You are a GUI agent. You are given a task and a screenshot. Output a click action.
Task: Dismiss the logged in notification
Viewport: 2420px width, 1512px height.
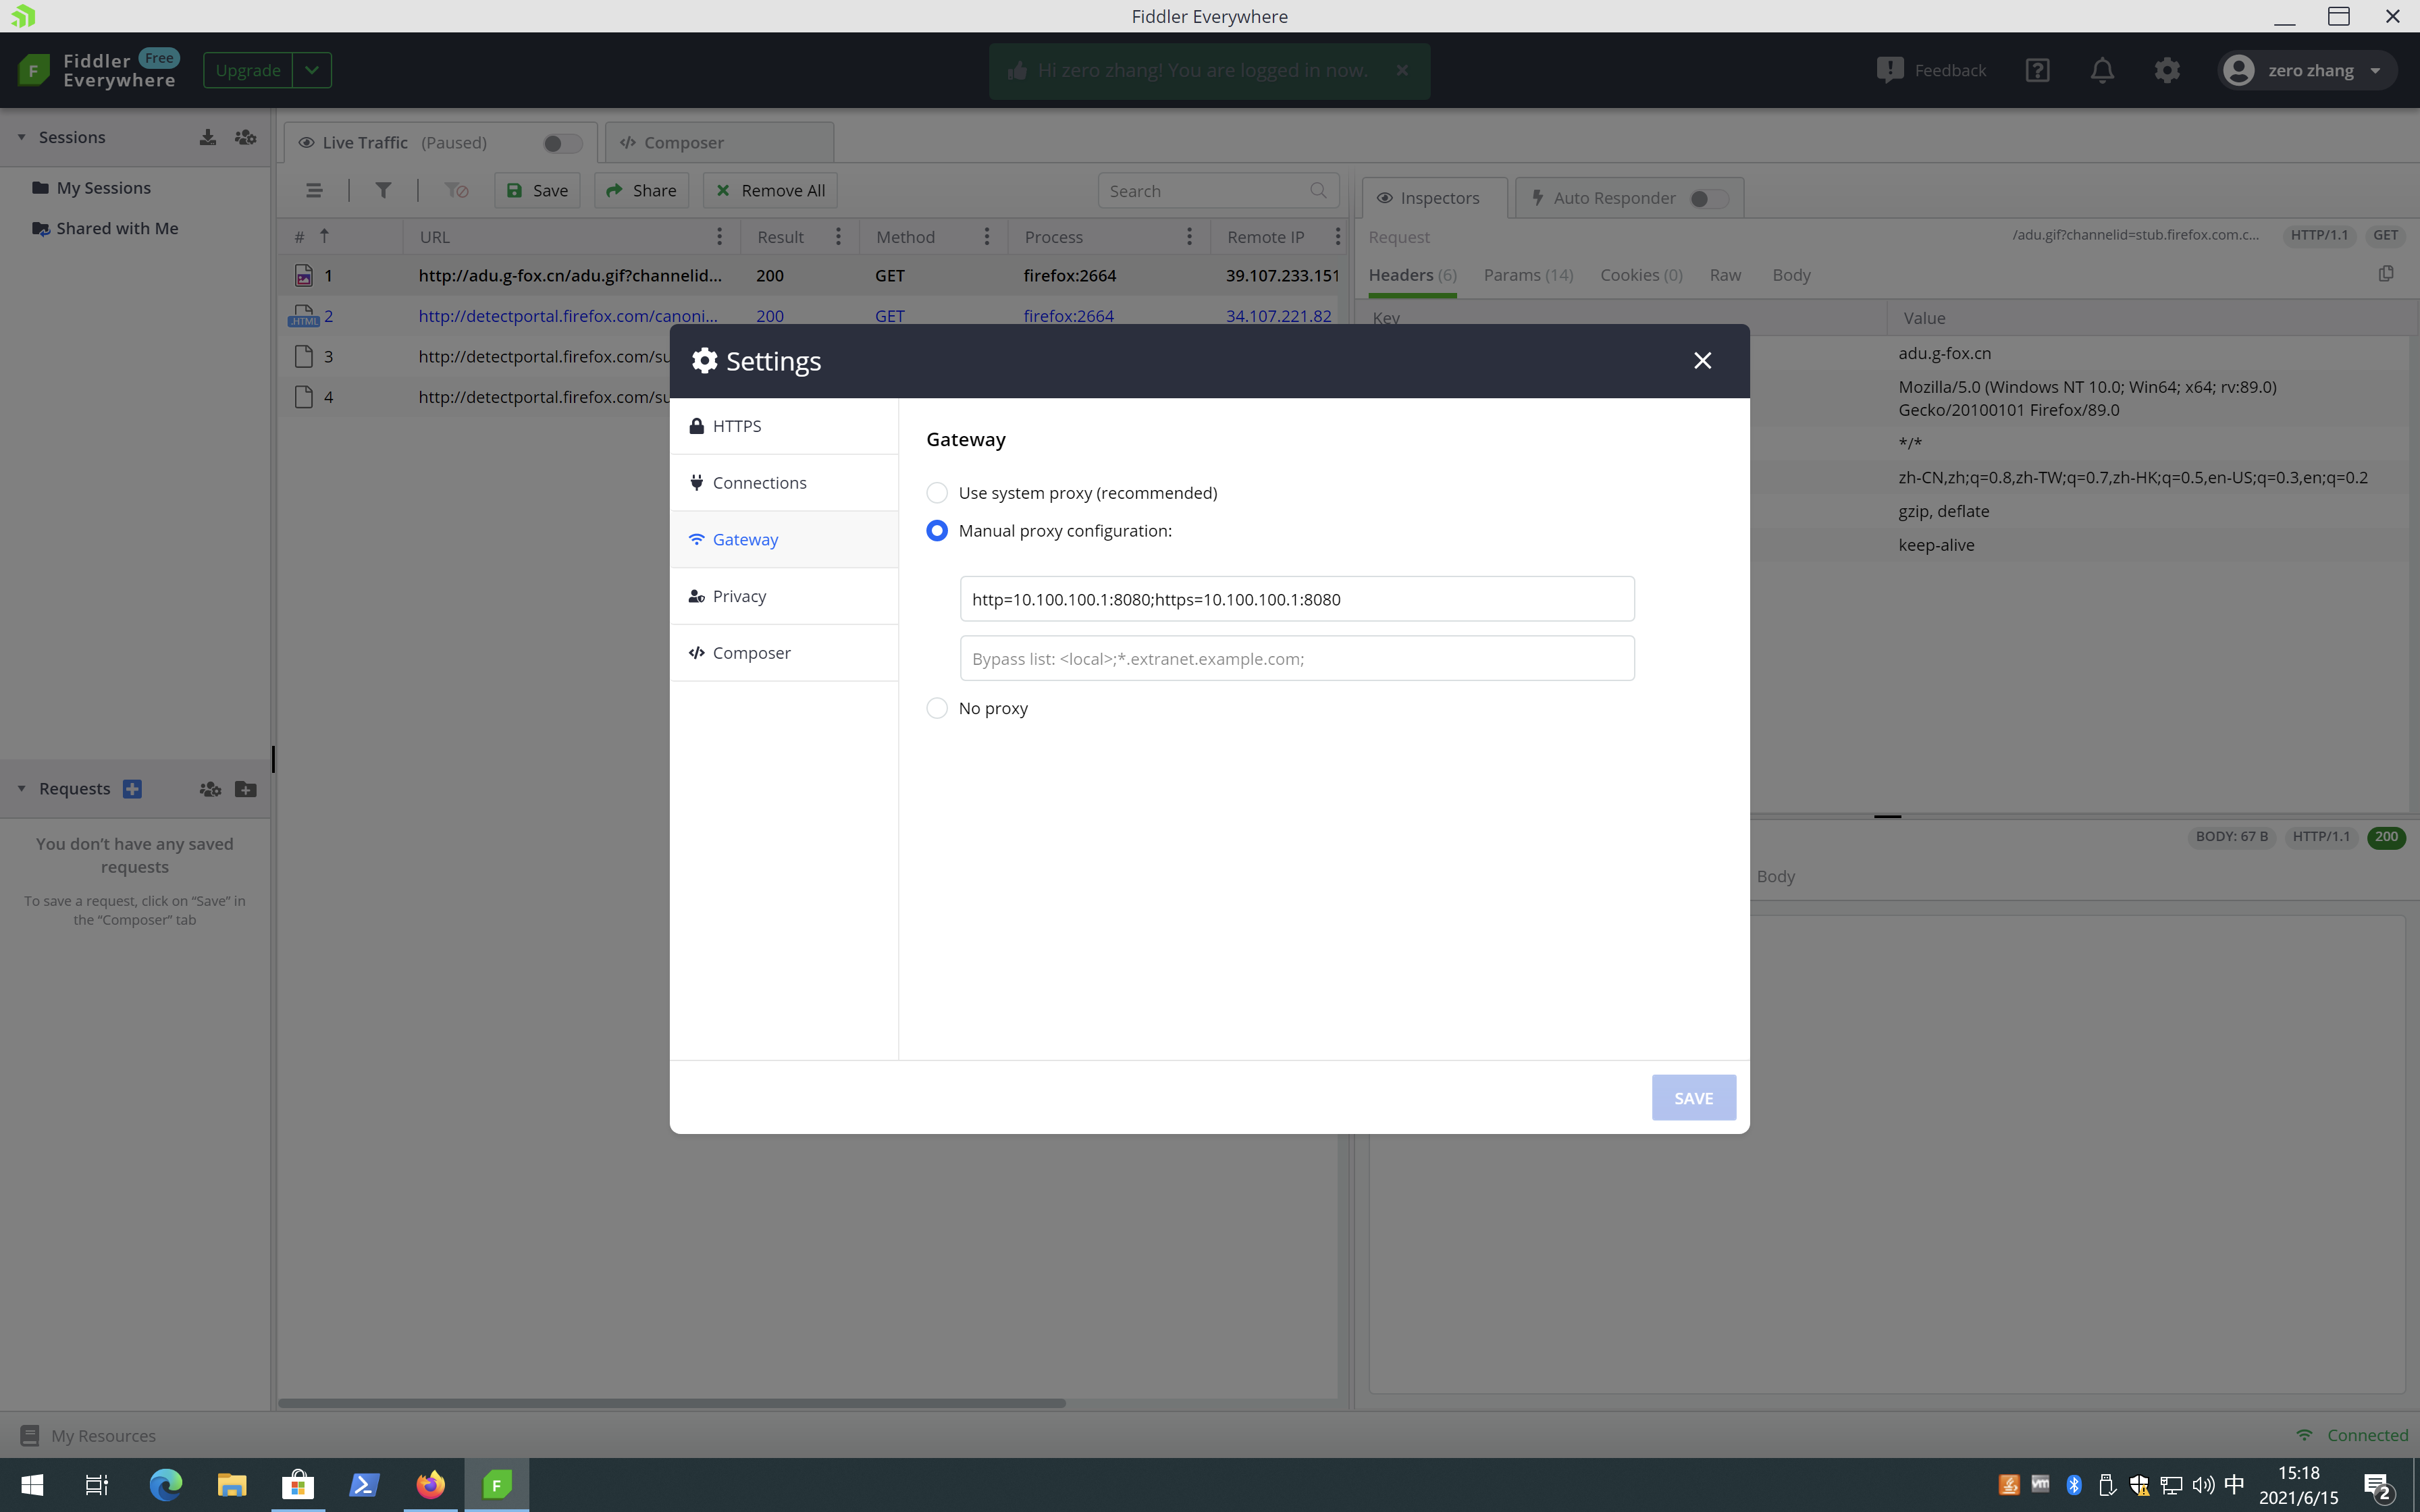click(1402, 70)
